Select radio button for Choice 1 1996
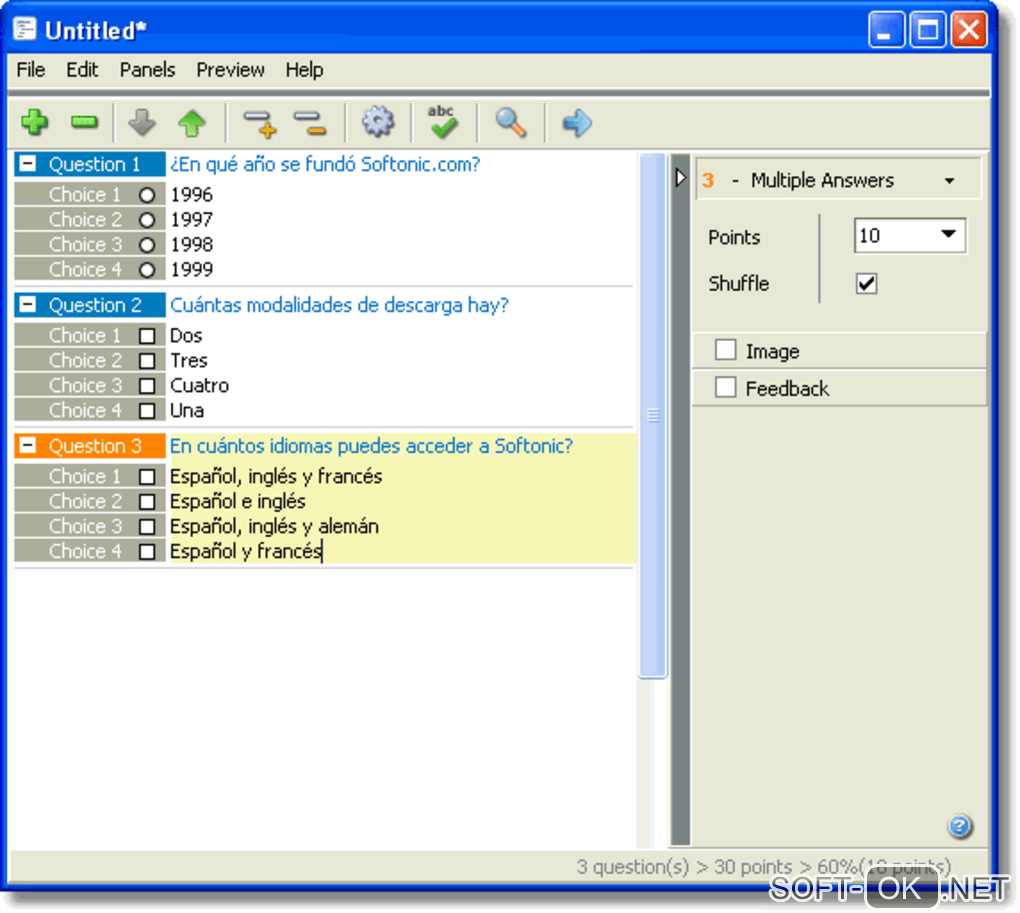This screenshot has width=1020, height=913. 147,194
